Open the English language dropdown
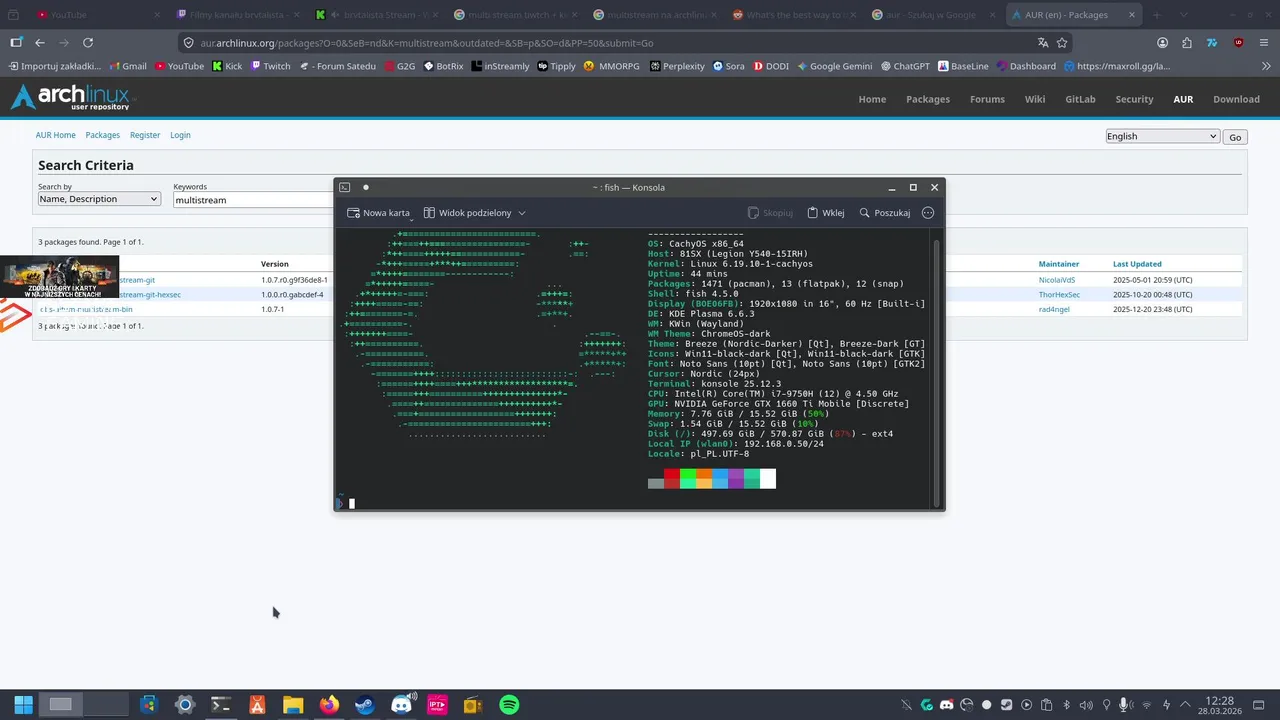The image size is (1280, 720). pos(1163,136)
